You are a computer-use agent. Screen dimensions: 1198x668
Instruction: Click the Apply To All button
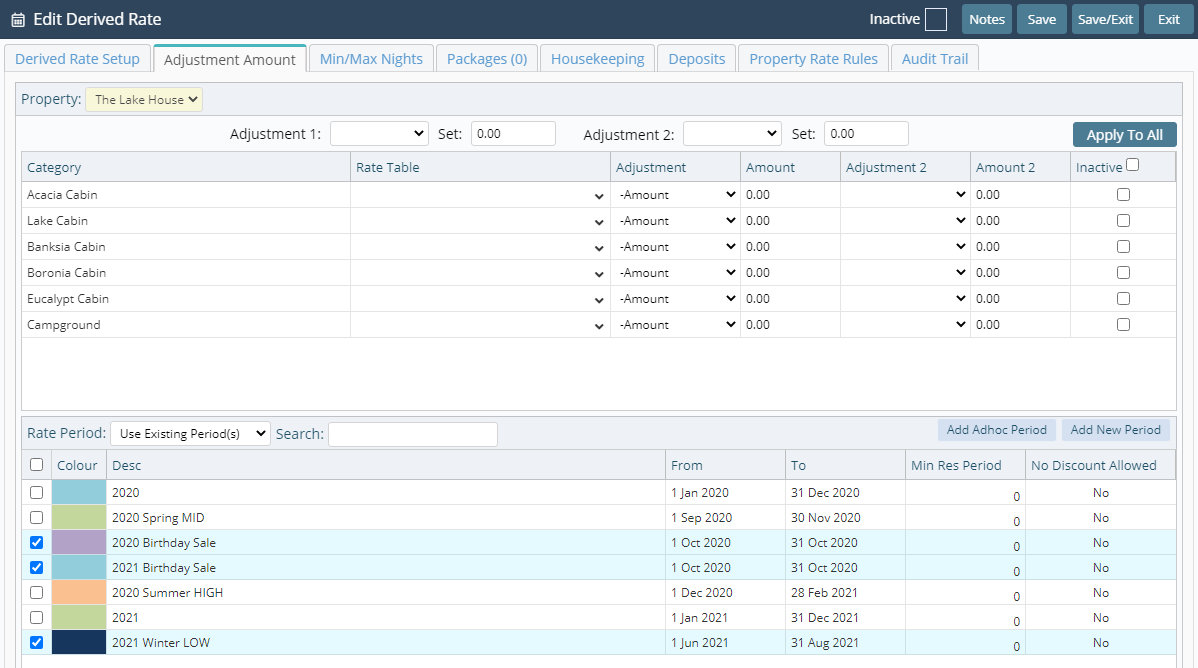tap(1124, 135)
